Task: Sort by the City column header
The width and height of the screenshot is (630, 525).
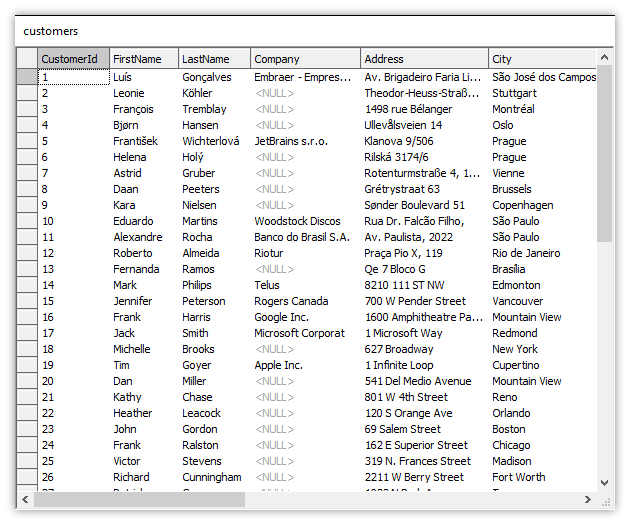Action: click(x=542, y=59)
